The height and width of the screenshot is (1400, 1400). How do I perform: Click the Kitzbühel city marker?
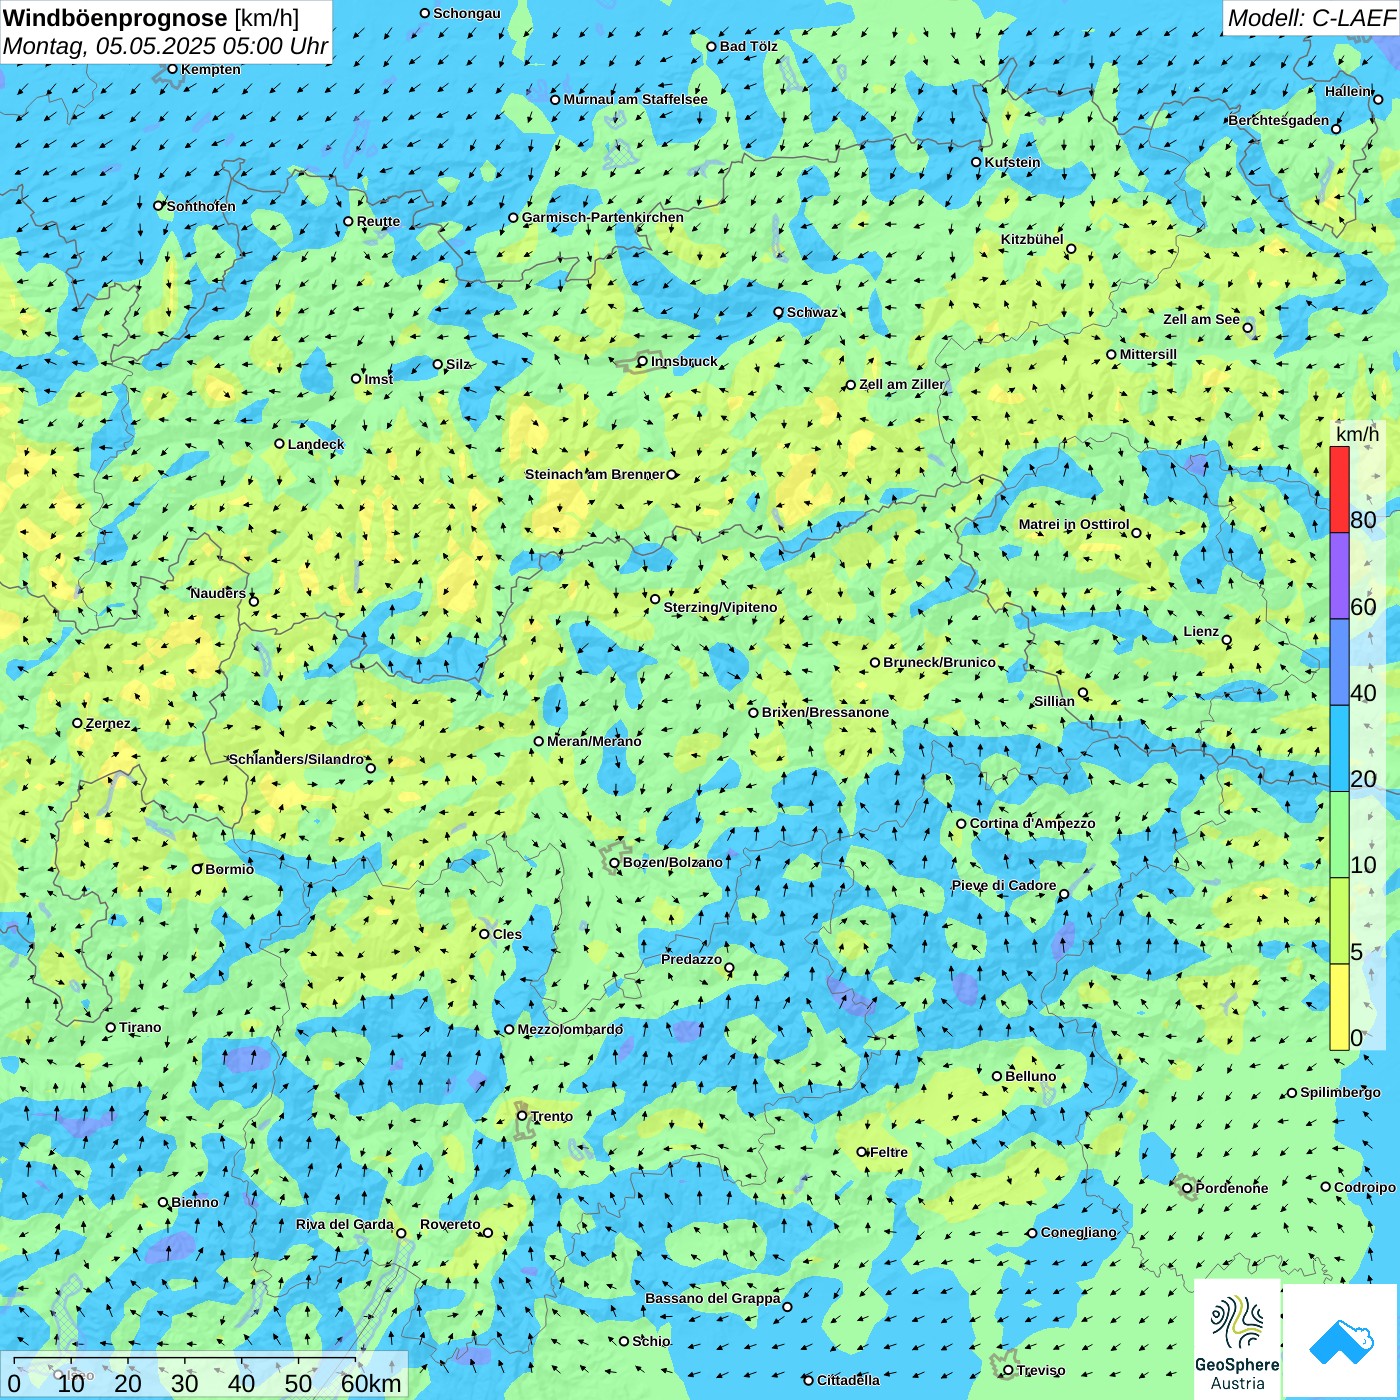pos(1071,249)
